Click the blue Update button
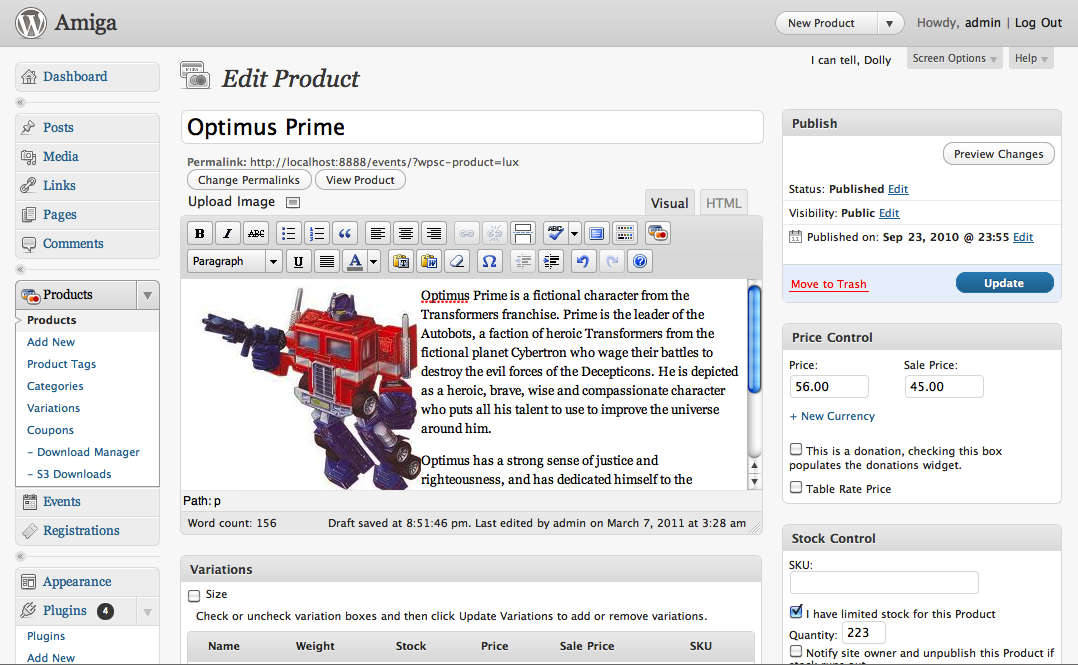This screenshot has width=1078, height=665. [x=1004, y=283]
